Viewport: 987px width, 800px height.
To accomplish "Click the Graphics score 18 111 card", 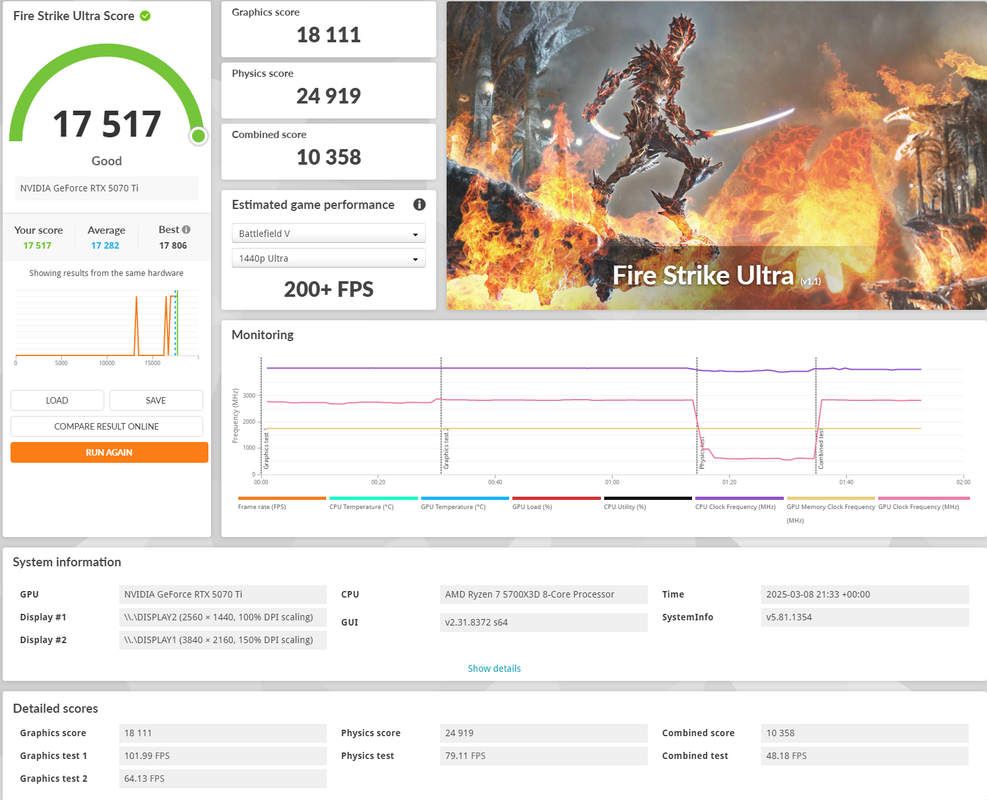I will (329, 29).
